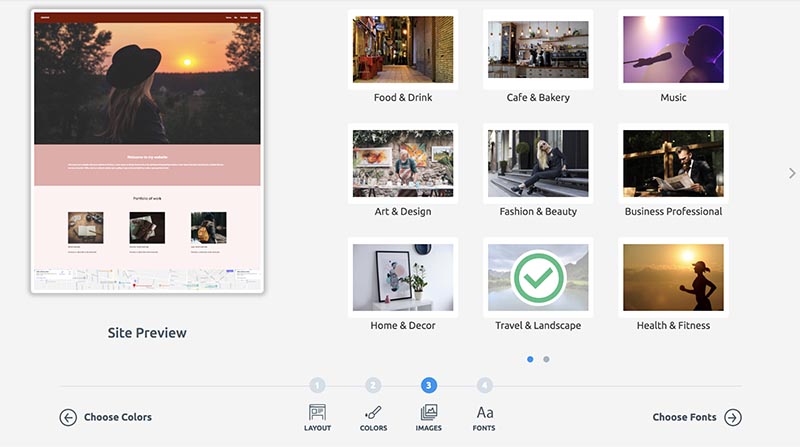Viewport: 800px width, 447px height.
Task: Click the right arrow circle beside Choose Fonts
Action: click(x=733, y=417)
